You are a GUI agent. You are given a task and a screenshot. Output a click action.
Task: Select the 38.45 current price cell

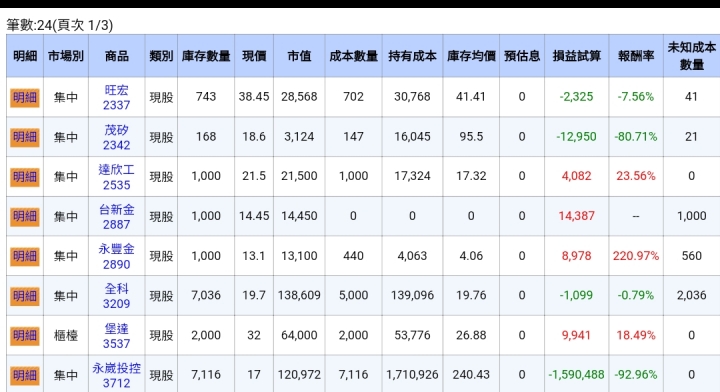(254, 97)
